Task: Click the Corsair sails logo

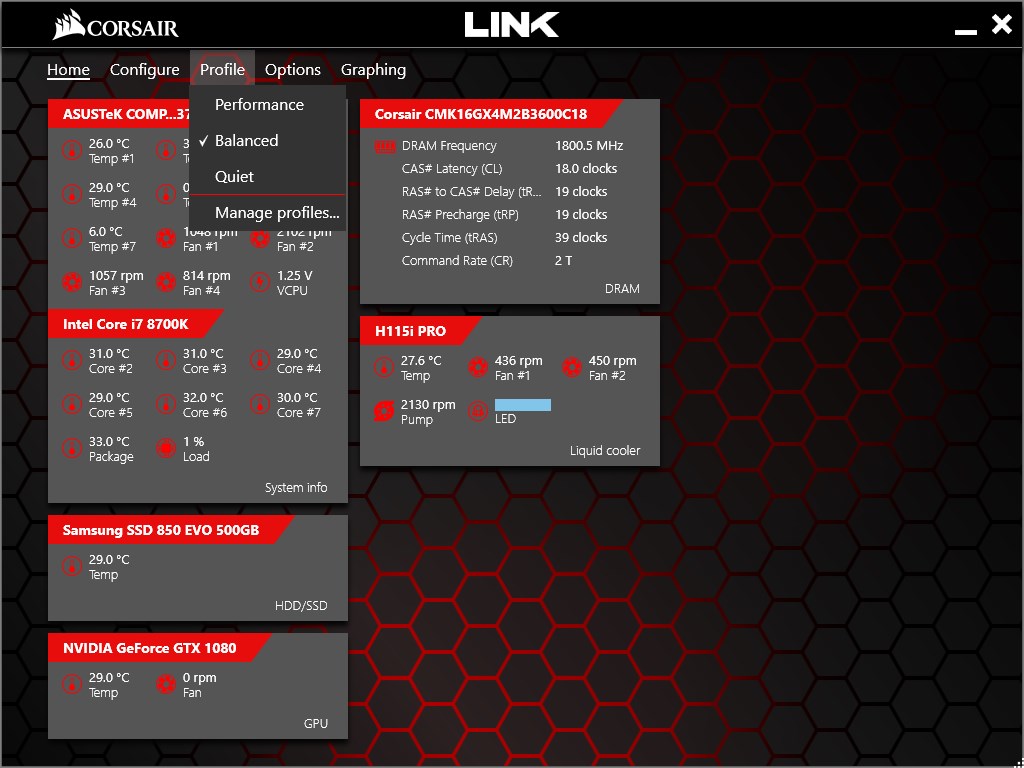Action: pos(69,25)
